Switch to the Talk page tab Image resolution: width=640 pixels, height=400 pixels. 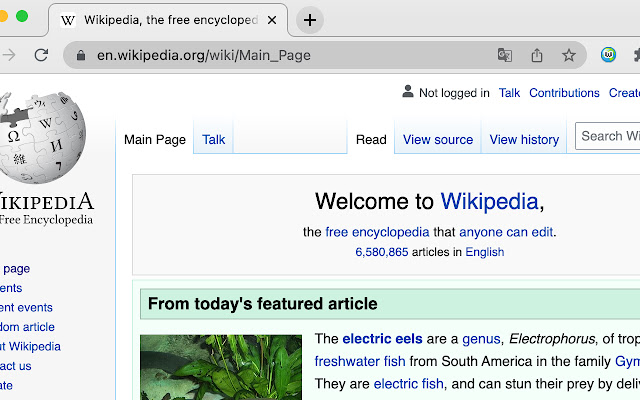pyautogui.click(x=214, y=140)
